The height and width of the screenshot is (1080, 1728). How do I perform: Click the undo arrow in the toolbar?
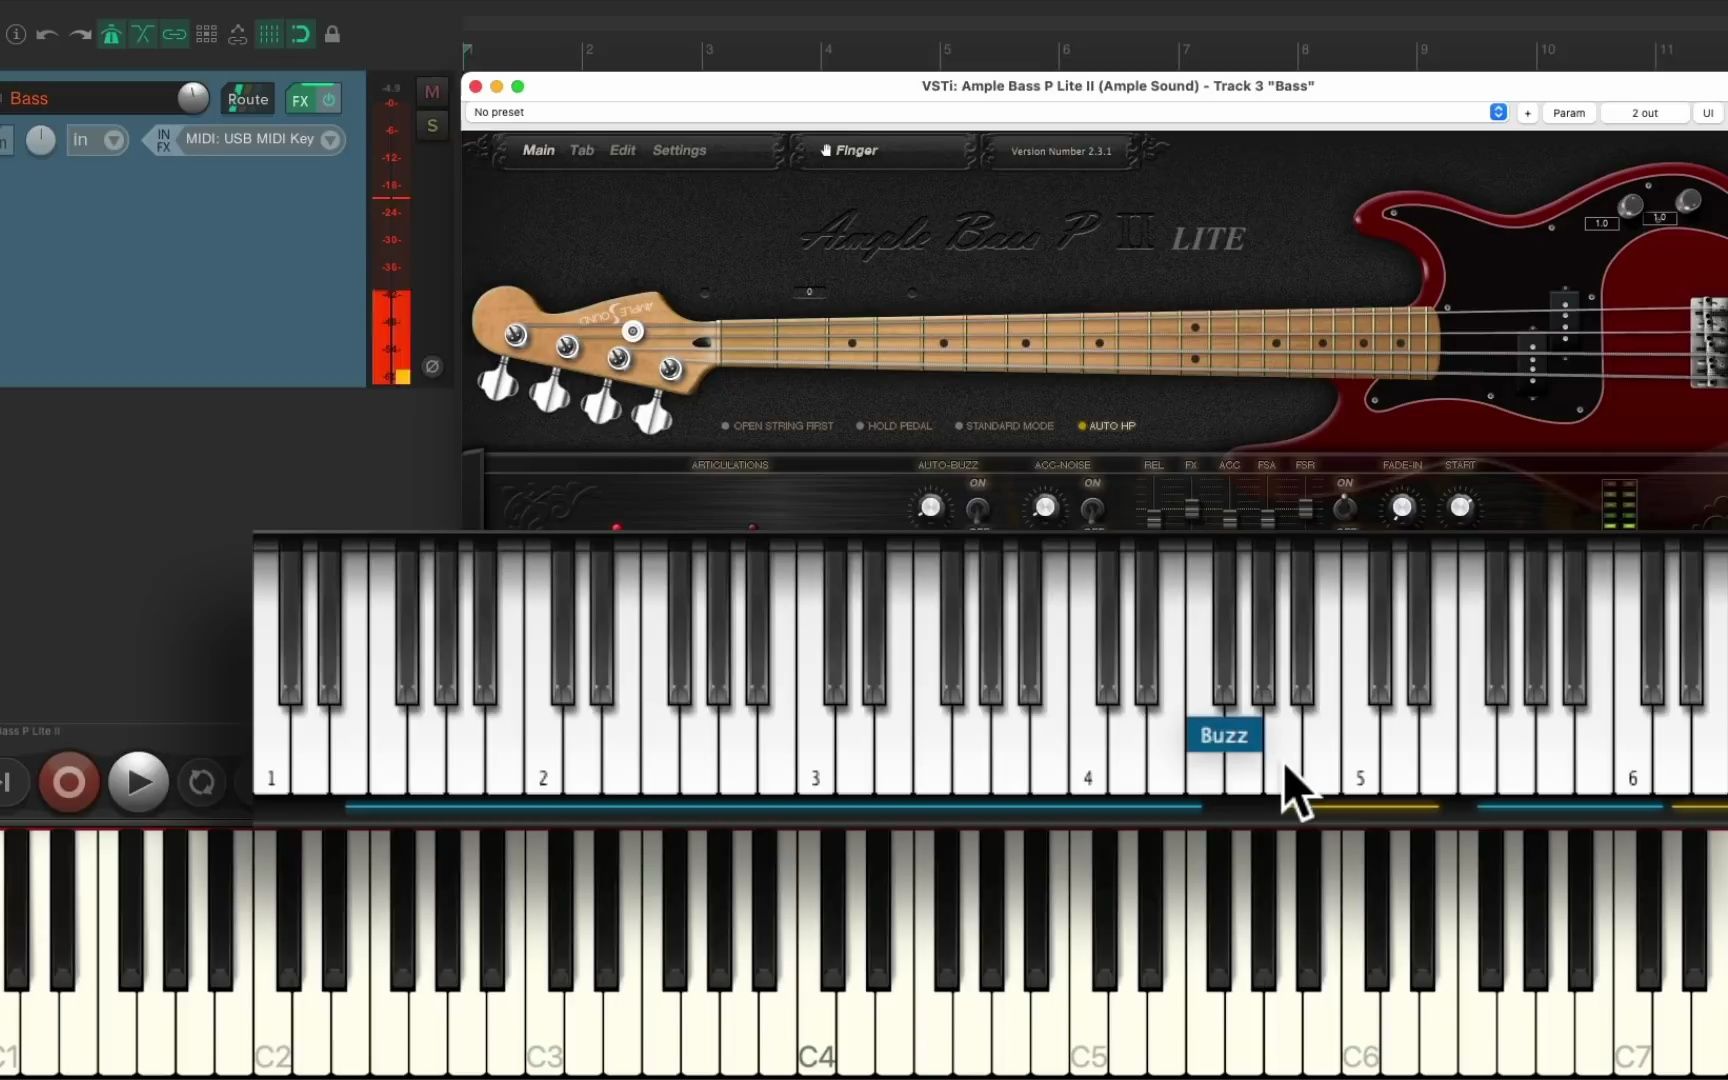click(47, 34)
